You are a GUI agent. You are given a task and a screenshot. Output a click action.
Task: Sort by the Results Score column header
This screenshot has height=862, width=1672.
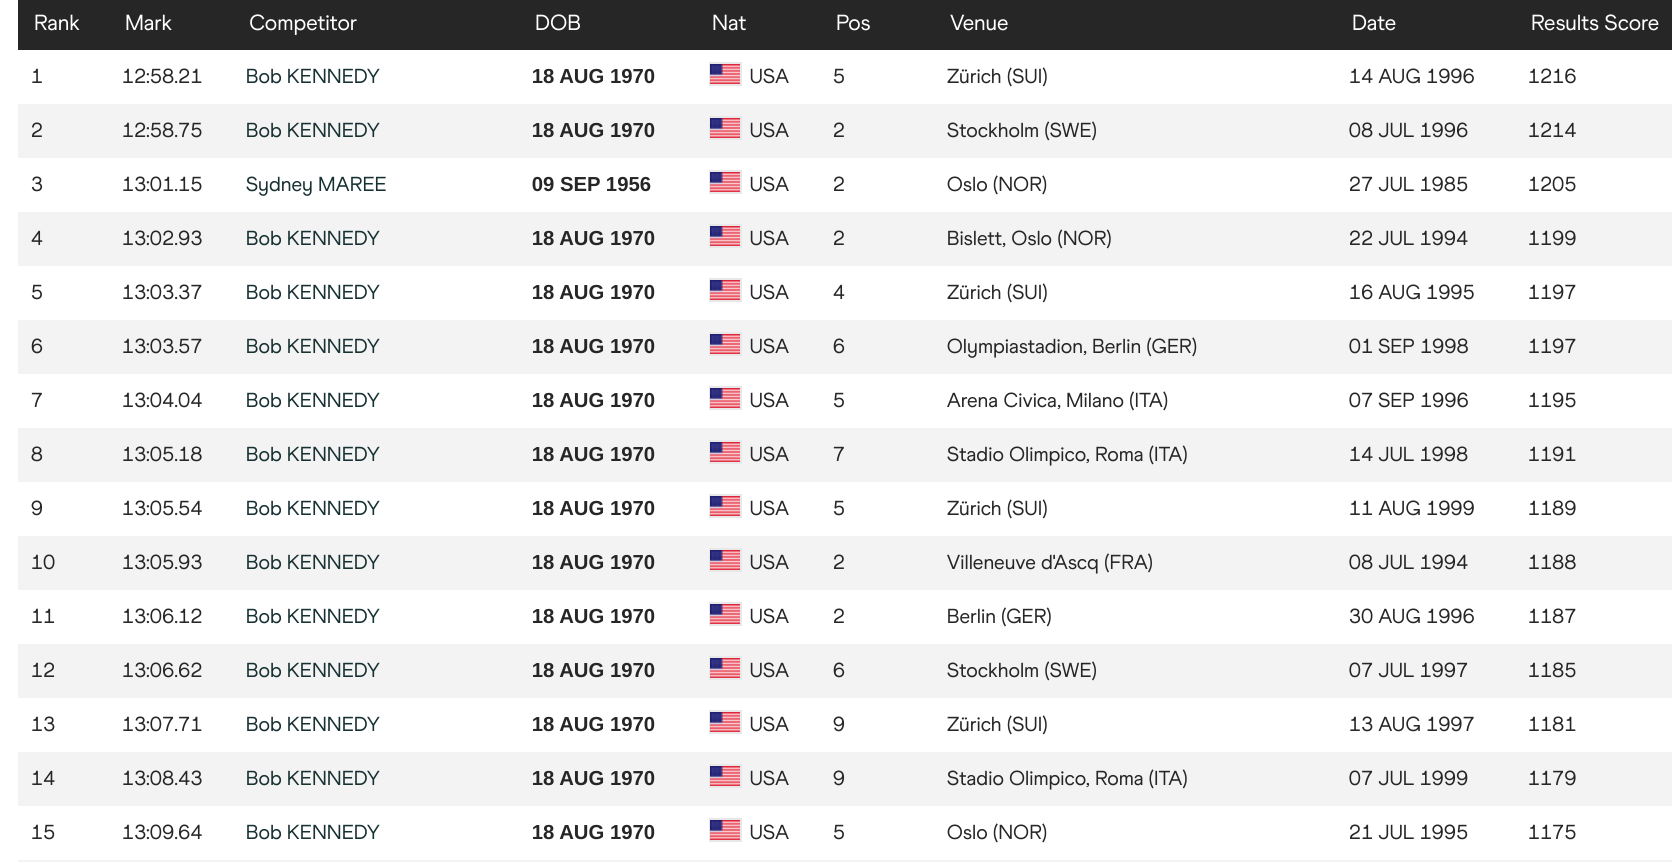[x=1594, y=23]
